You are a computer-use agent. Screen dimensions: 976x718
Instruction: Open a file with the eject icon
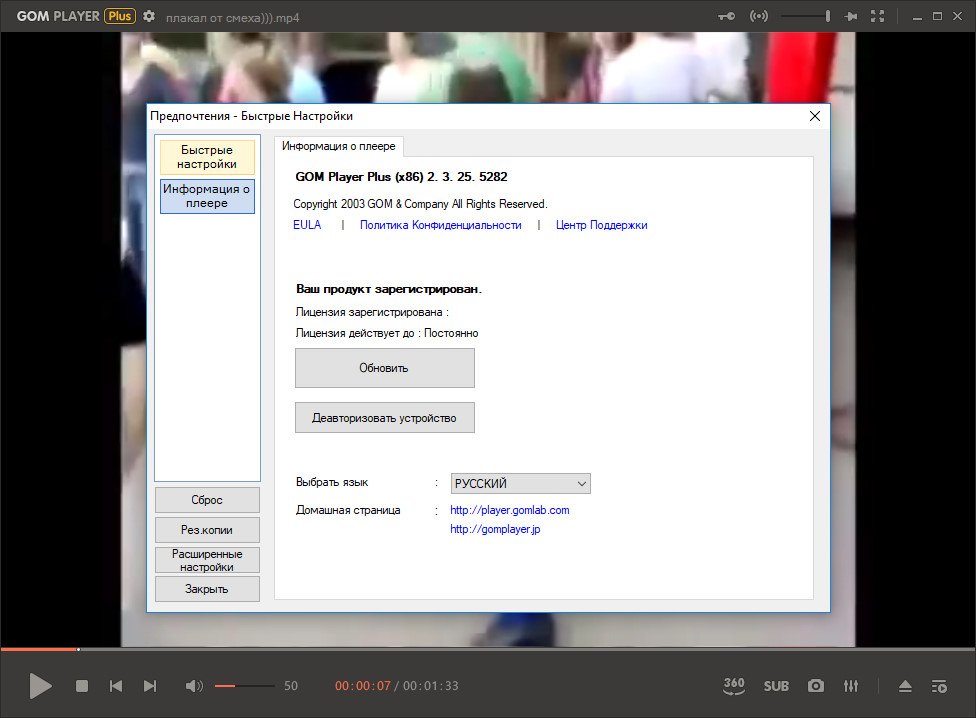point(905,686)
